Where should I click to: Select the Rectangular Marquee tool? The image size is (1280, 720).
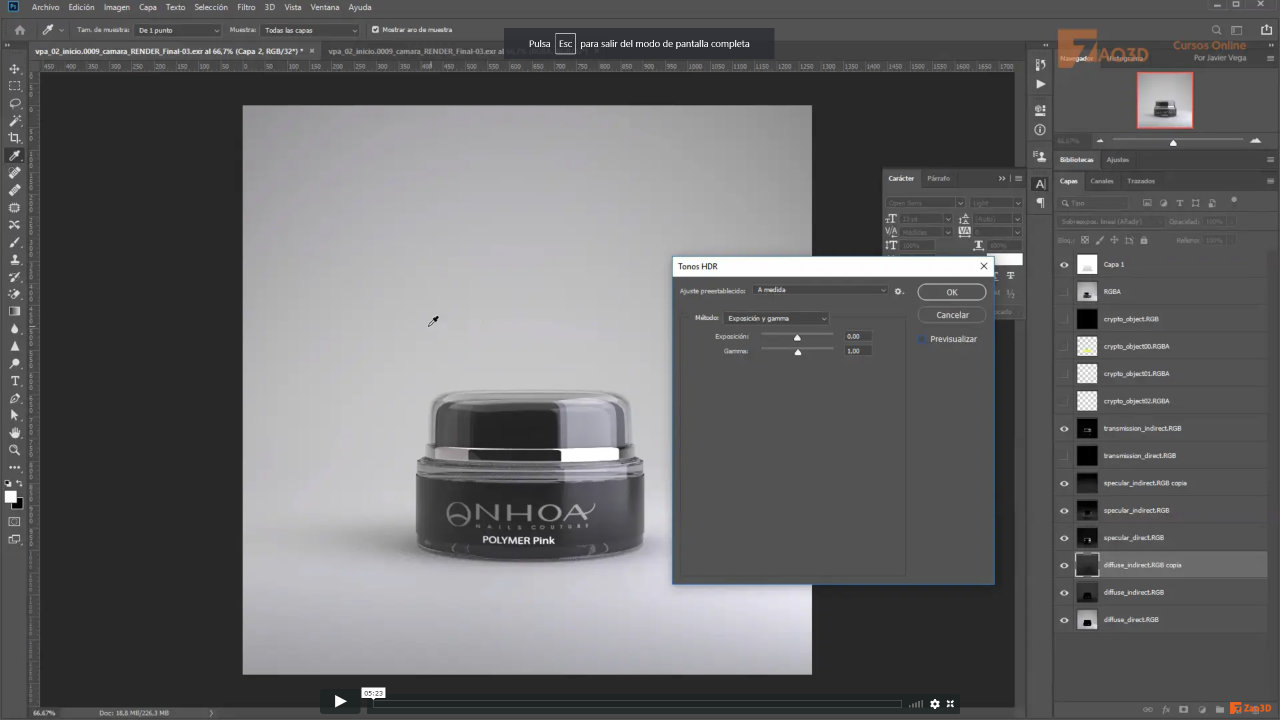(15, 86)
